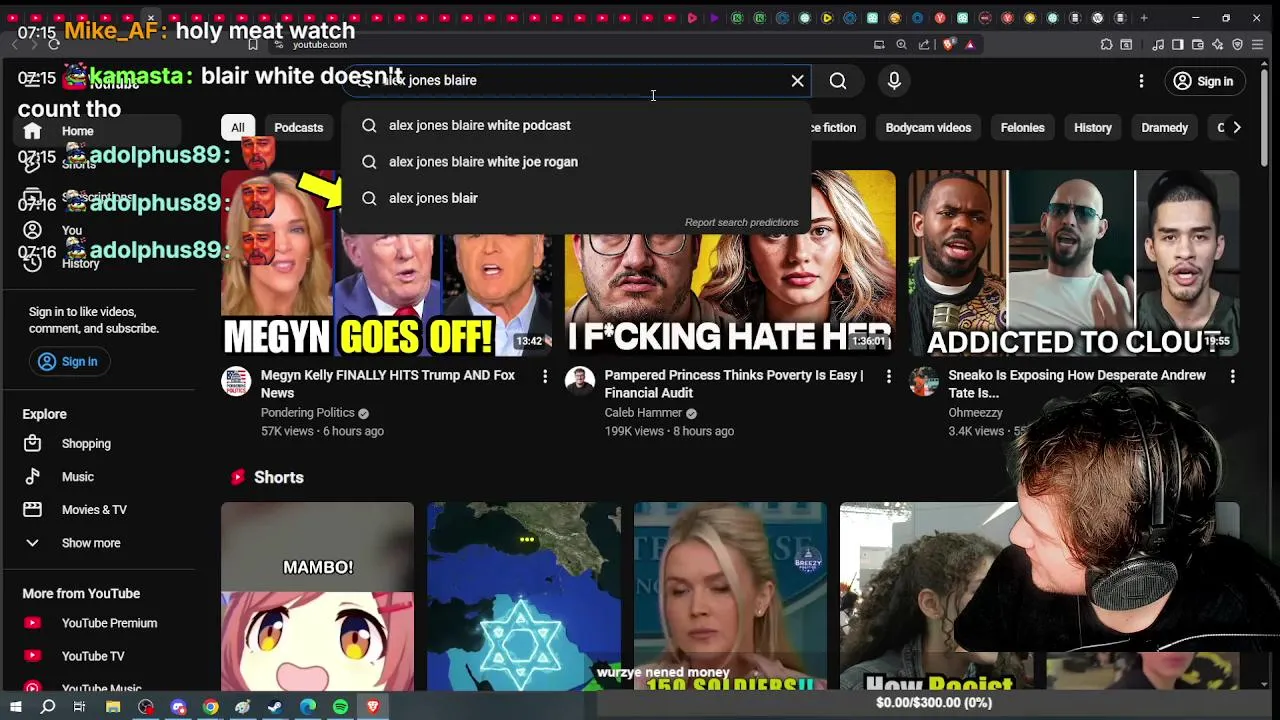Open new browser tab with plus

coord(1144,18)
